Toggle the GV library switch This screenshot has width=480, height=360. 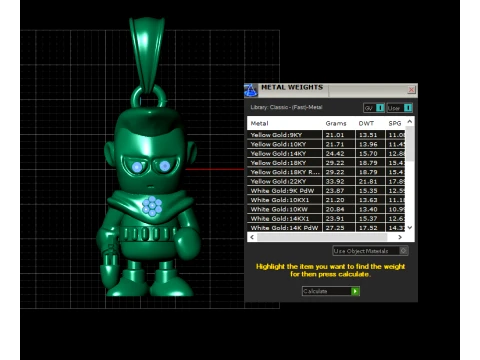click(374, 108)
